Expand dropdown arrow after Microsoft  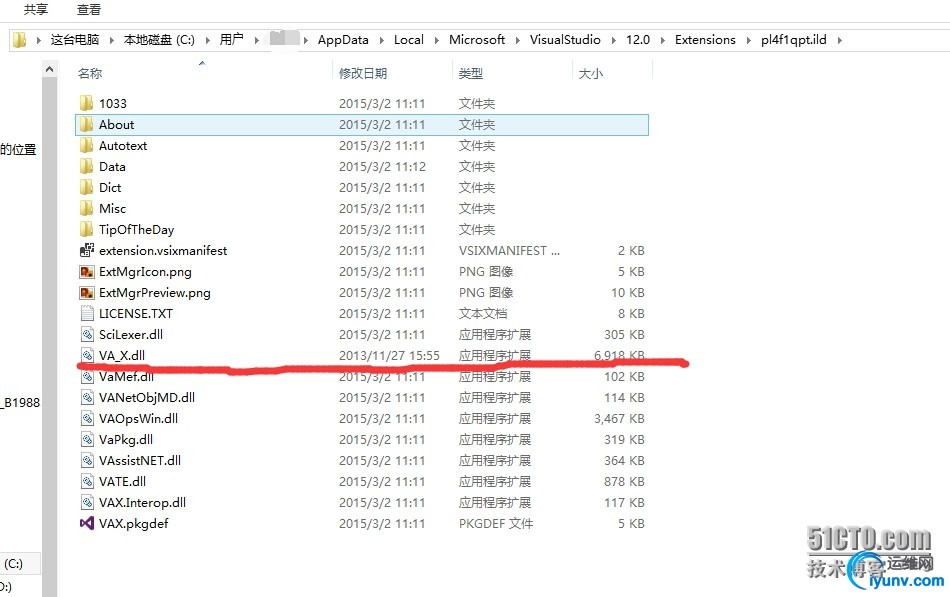[x=518, y=40]
